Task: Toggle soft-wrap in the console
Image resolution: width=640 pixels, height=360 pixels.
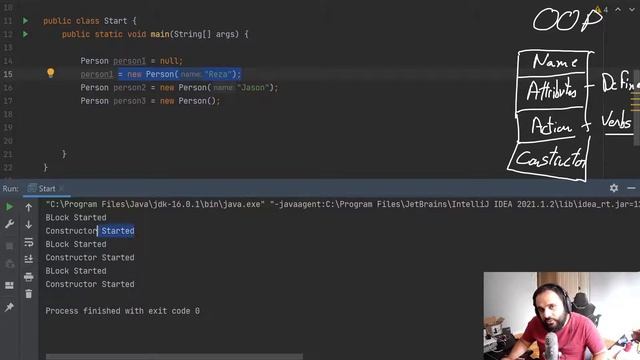Action: 29,242
